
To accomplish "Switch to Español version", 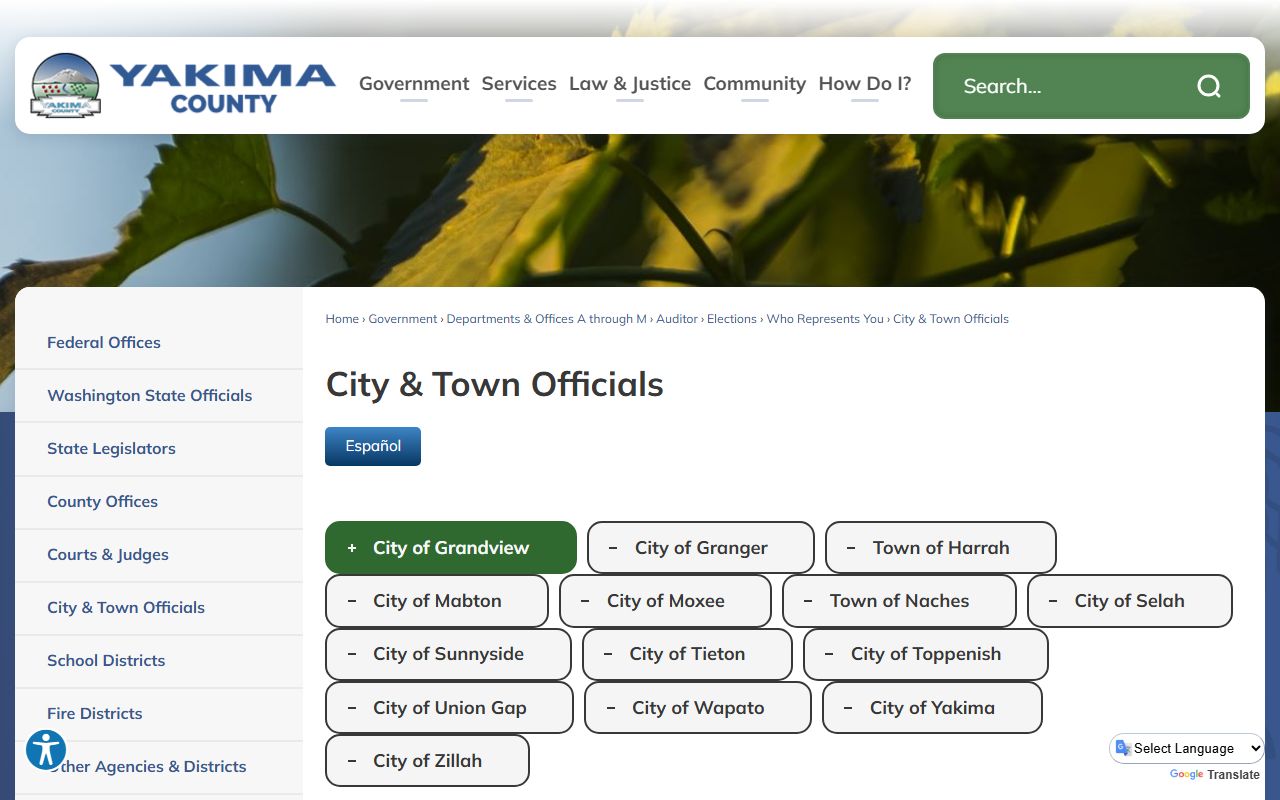I will 373,446.
